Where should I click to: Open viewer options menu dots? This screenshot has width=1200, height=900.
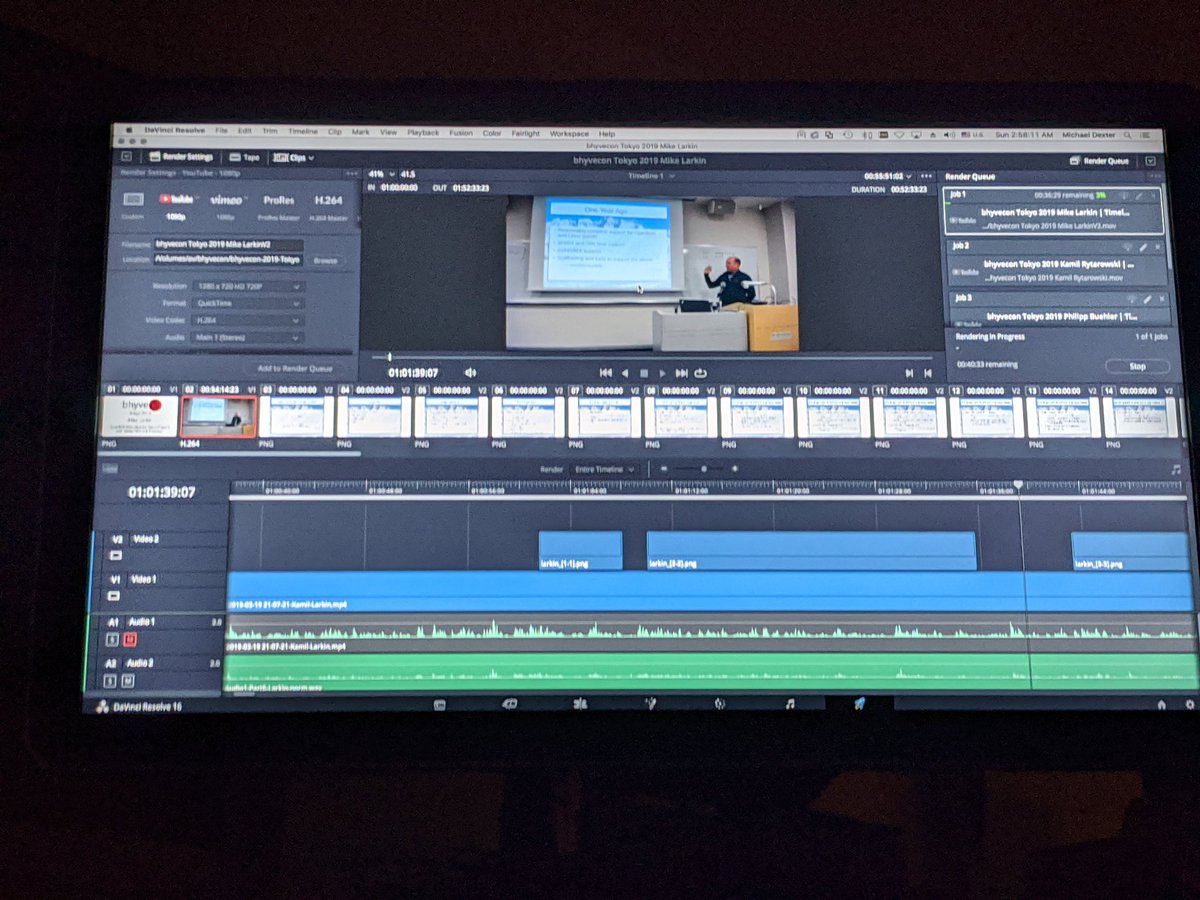pos(927,175)
